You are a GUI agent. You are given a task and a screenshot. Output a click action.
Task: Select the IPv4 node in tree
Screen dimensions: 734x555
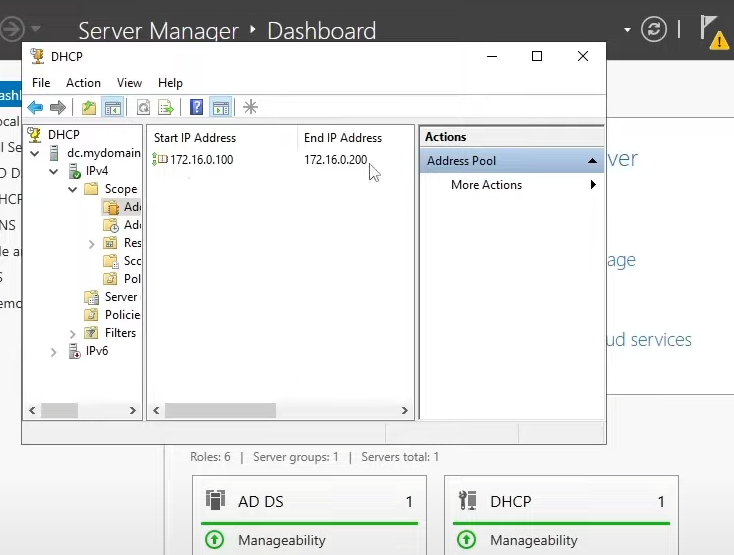96,171
